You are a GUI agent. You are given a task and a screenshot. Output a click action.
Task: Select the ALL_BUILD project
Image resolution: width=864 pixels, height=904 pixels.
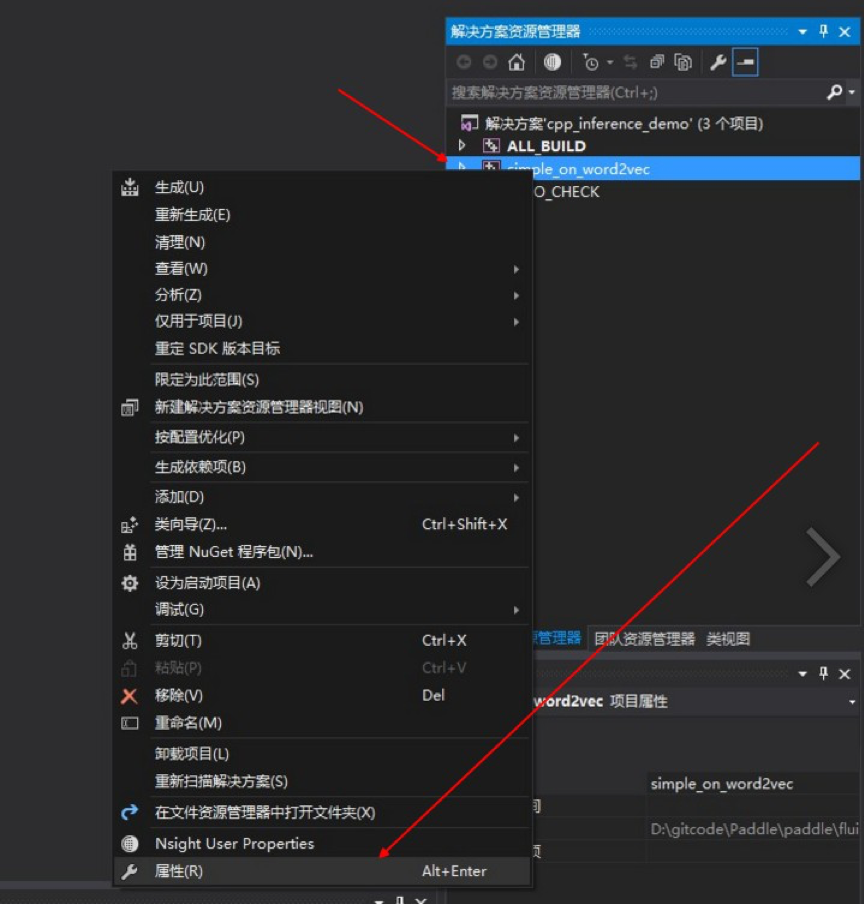tap(546, 146)
